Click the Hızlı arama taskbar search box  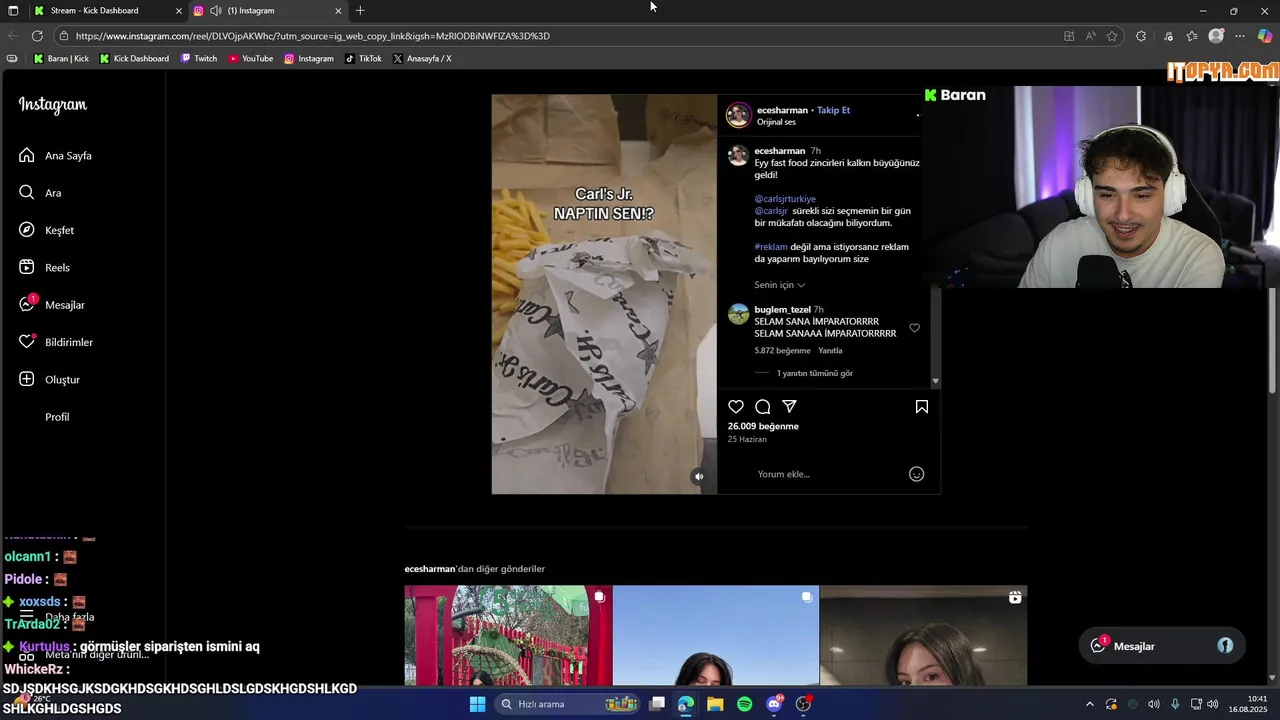click(x=570, y=704)
